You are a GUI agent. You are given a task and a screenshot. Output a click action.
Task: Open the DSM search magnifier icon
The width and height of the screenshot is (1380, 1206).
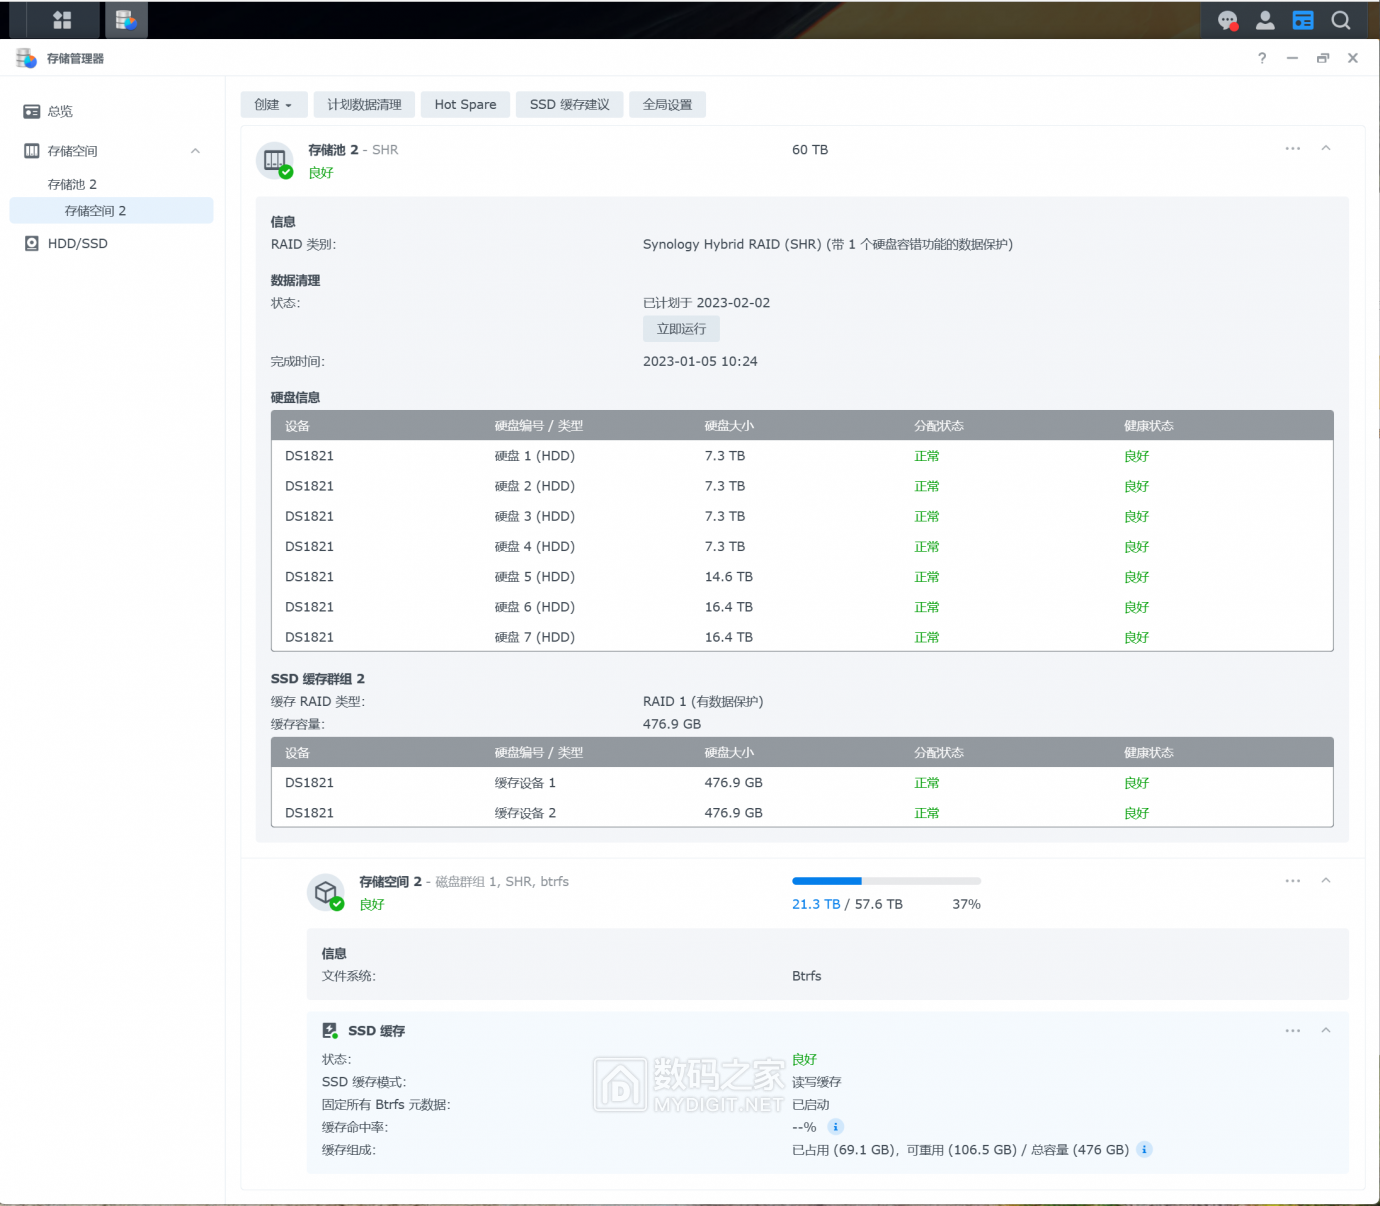[x=1341, y=20]
